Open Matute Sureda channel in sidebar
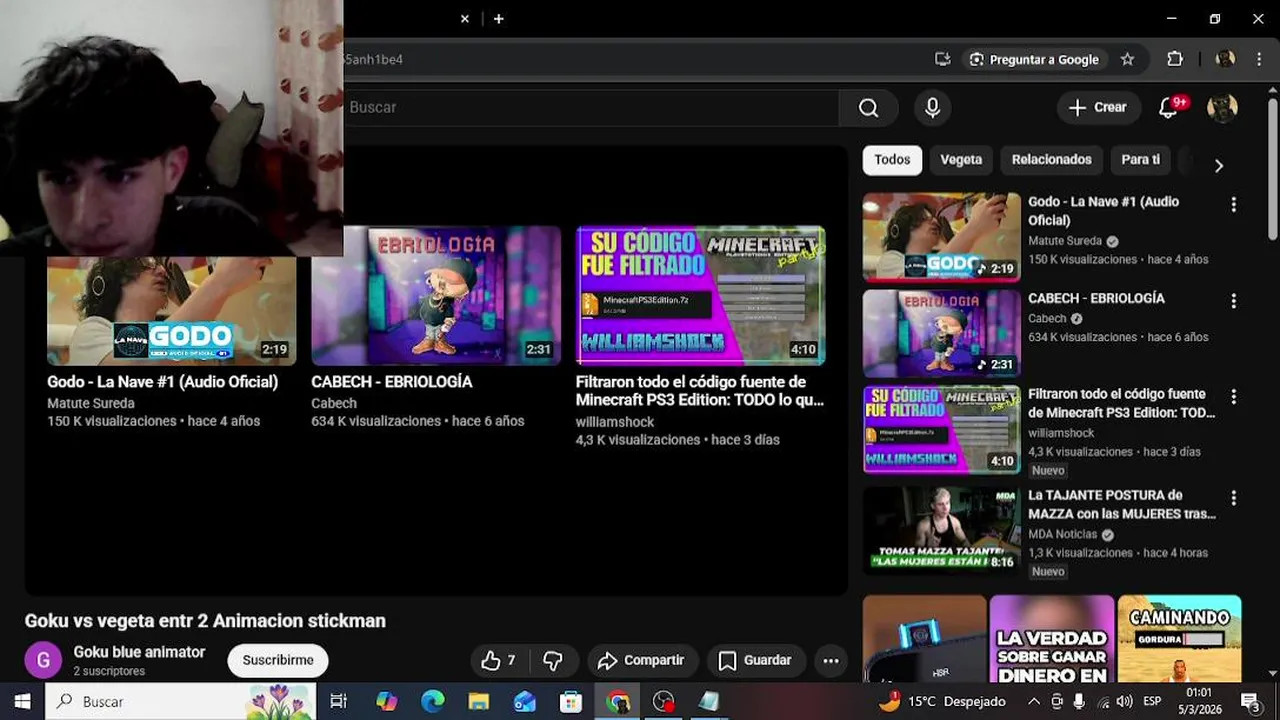The image size is (1280, 720). point(1065,241)
